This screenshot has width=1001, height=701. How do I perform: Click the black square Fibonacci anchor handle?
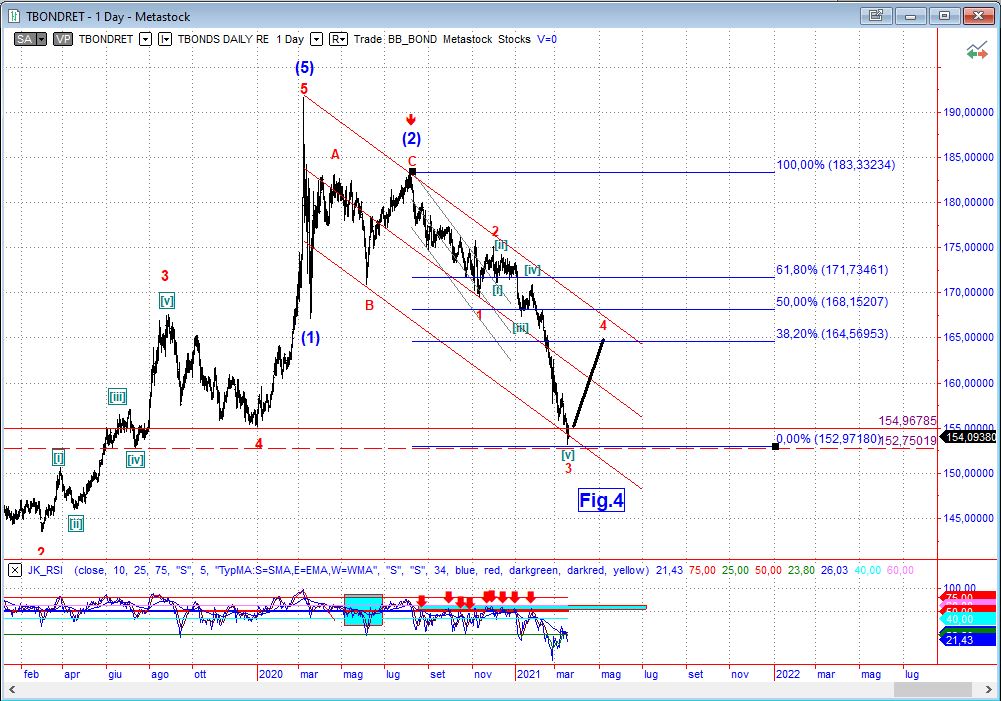click(x=775, y=445)
